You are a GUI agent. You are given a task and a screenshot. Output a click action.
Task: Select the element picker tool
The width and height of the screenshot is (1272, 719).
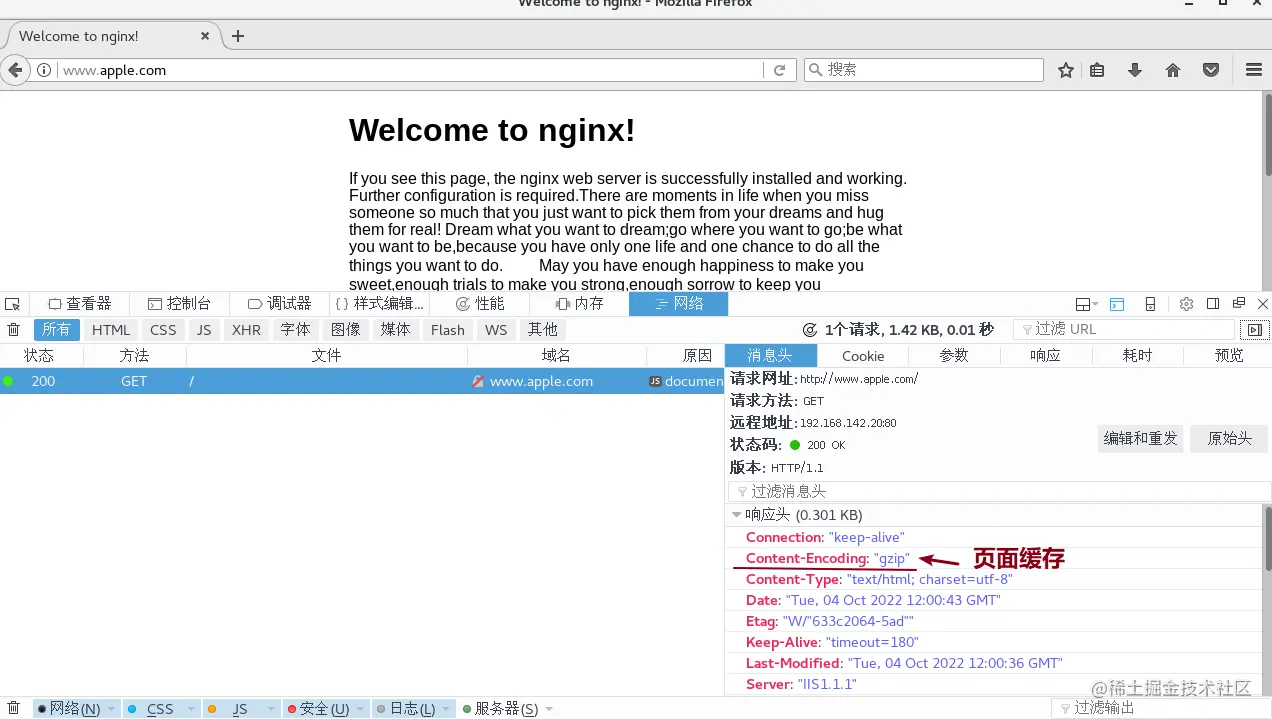(12, 303)
